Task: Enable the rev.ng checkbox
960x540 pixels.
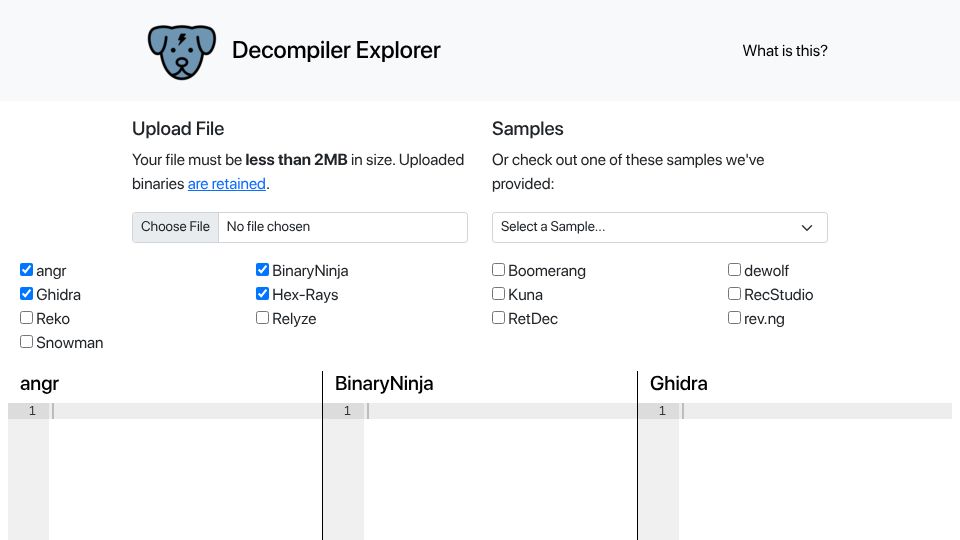Action: 734,318
